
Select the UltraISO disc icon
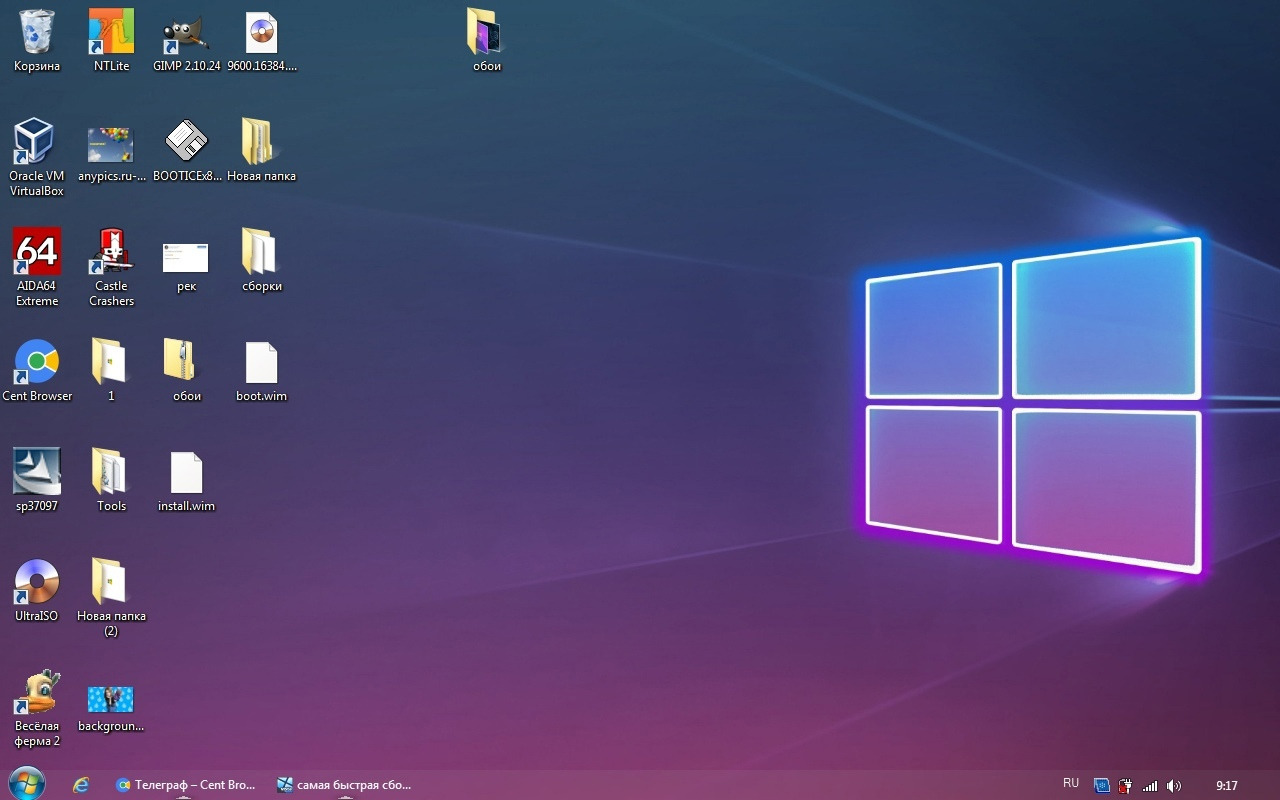tap(37, 582)
